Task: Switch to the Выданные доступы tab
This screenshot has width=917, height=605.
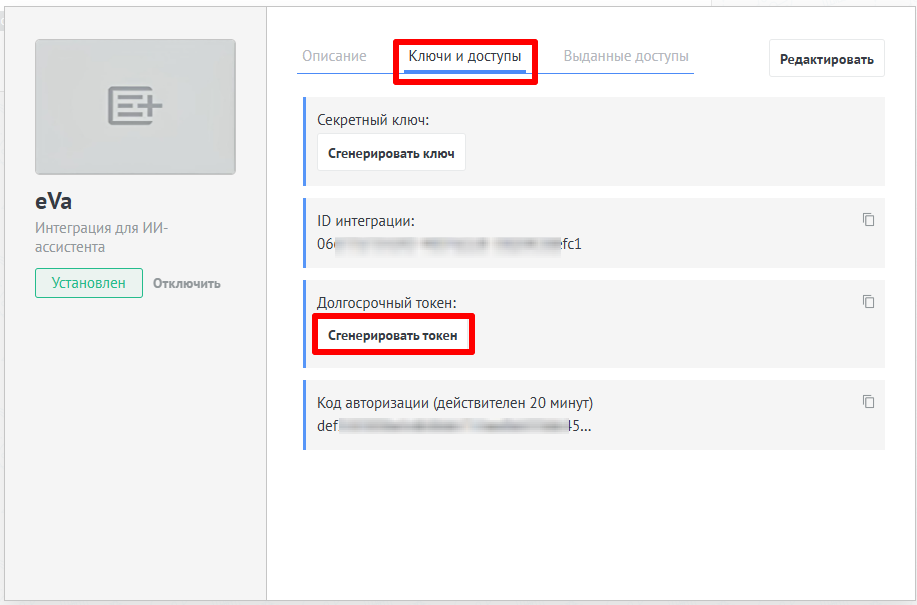Action: coord(626,56)
